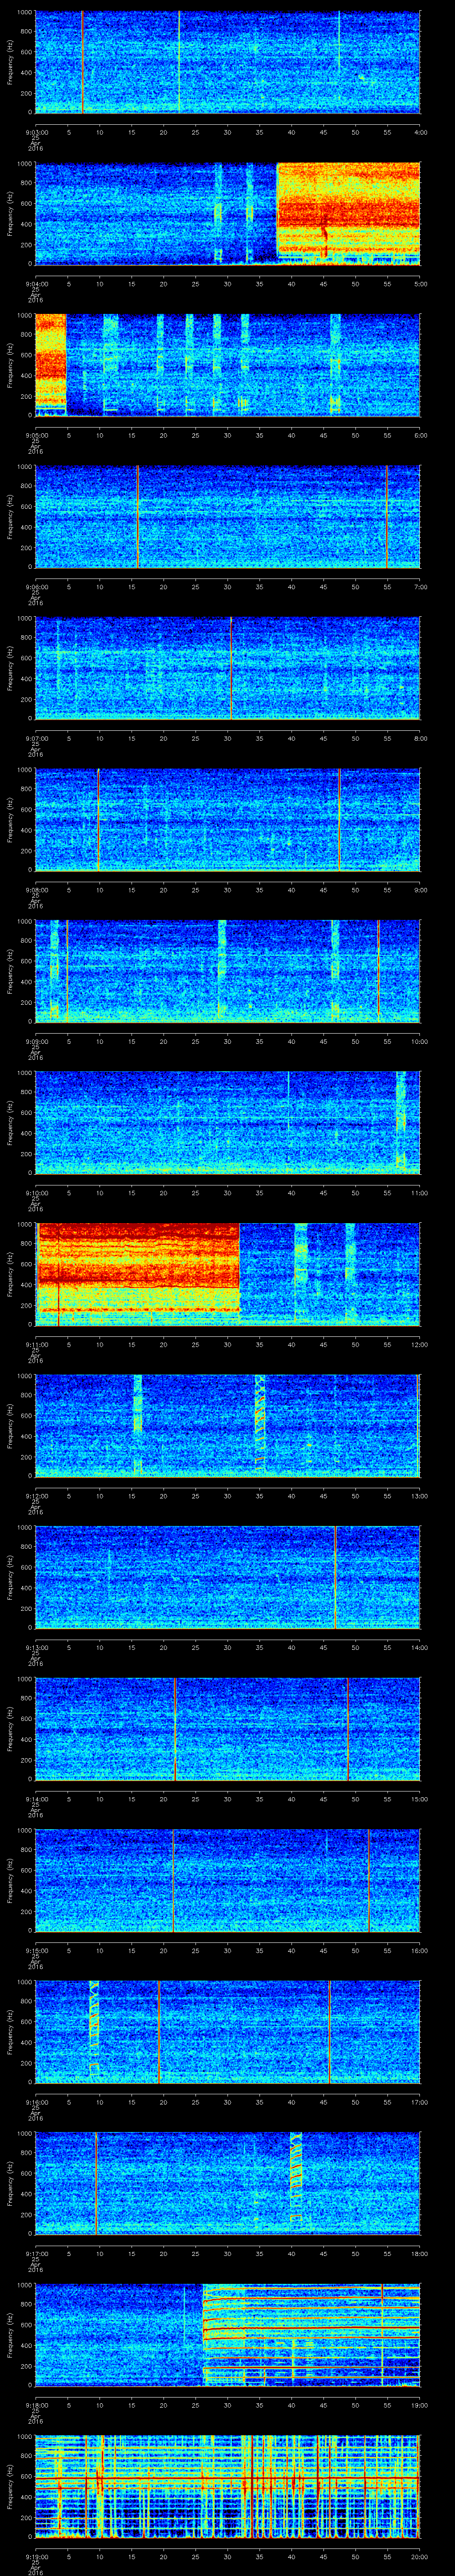Click the '9:19:00' start time label
455x2576 pixels.
[36, 2556]
